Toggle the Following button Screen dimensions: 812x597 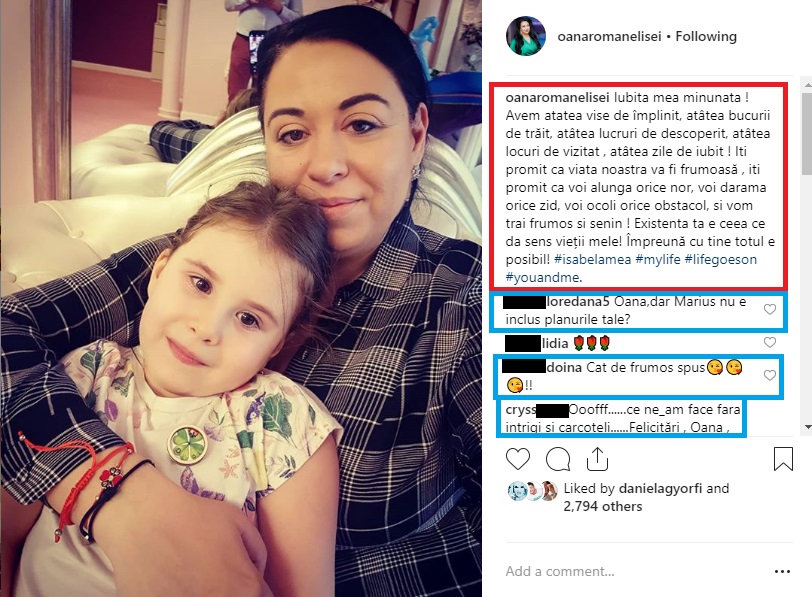point(706,36)
